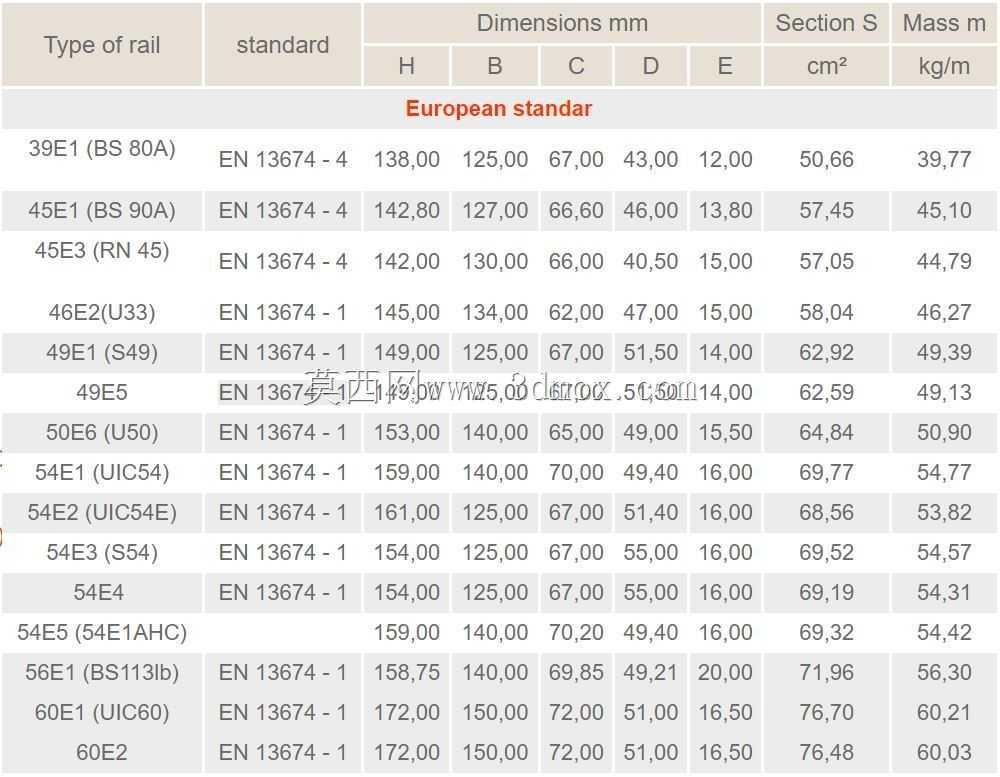The height and width of the screenshot is (777, 1000).
Task: Click the 'E' dimension header
Action: [x=725, y=66]
